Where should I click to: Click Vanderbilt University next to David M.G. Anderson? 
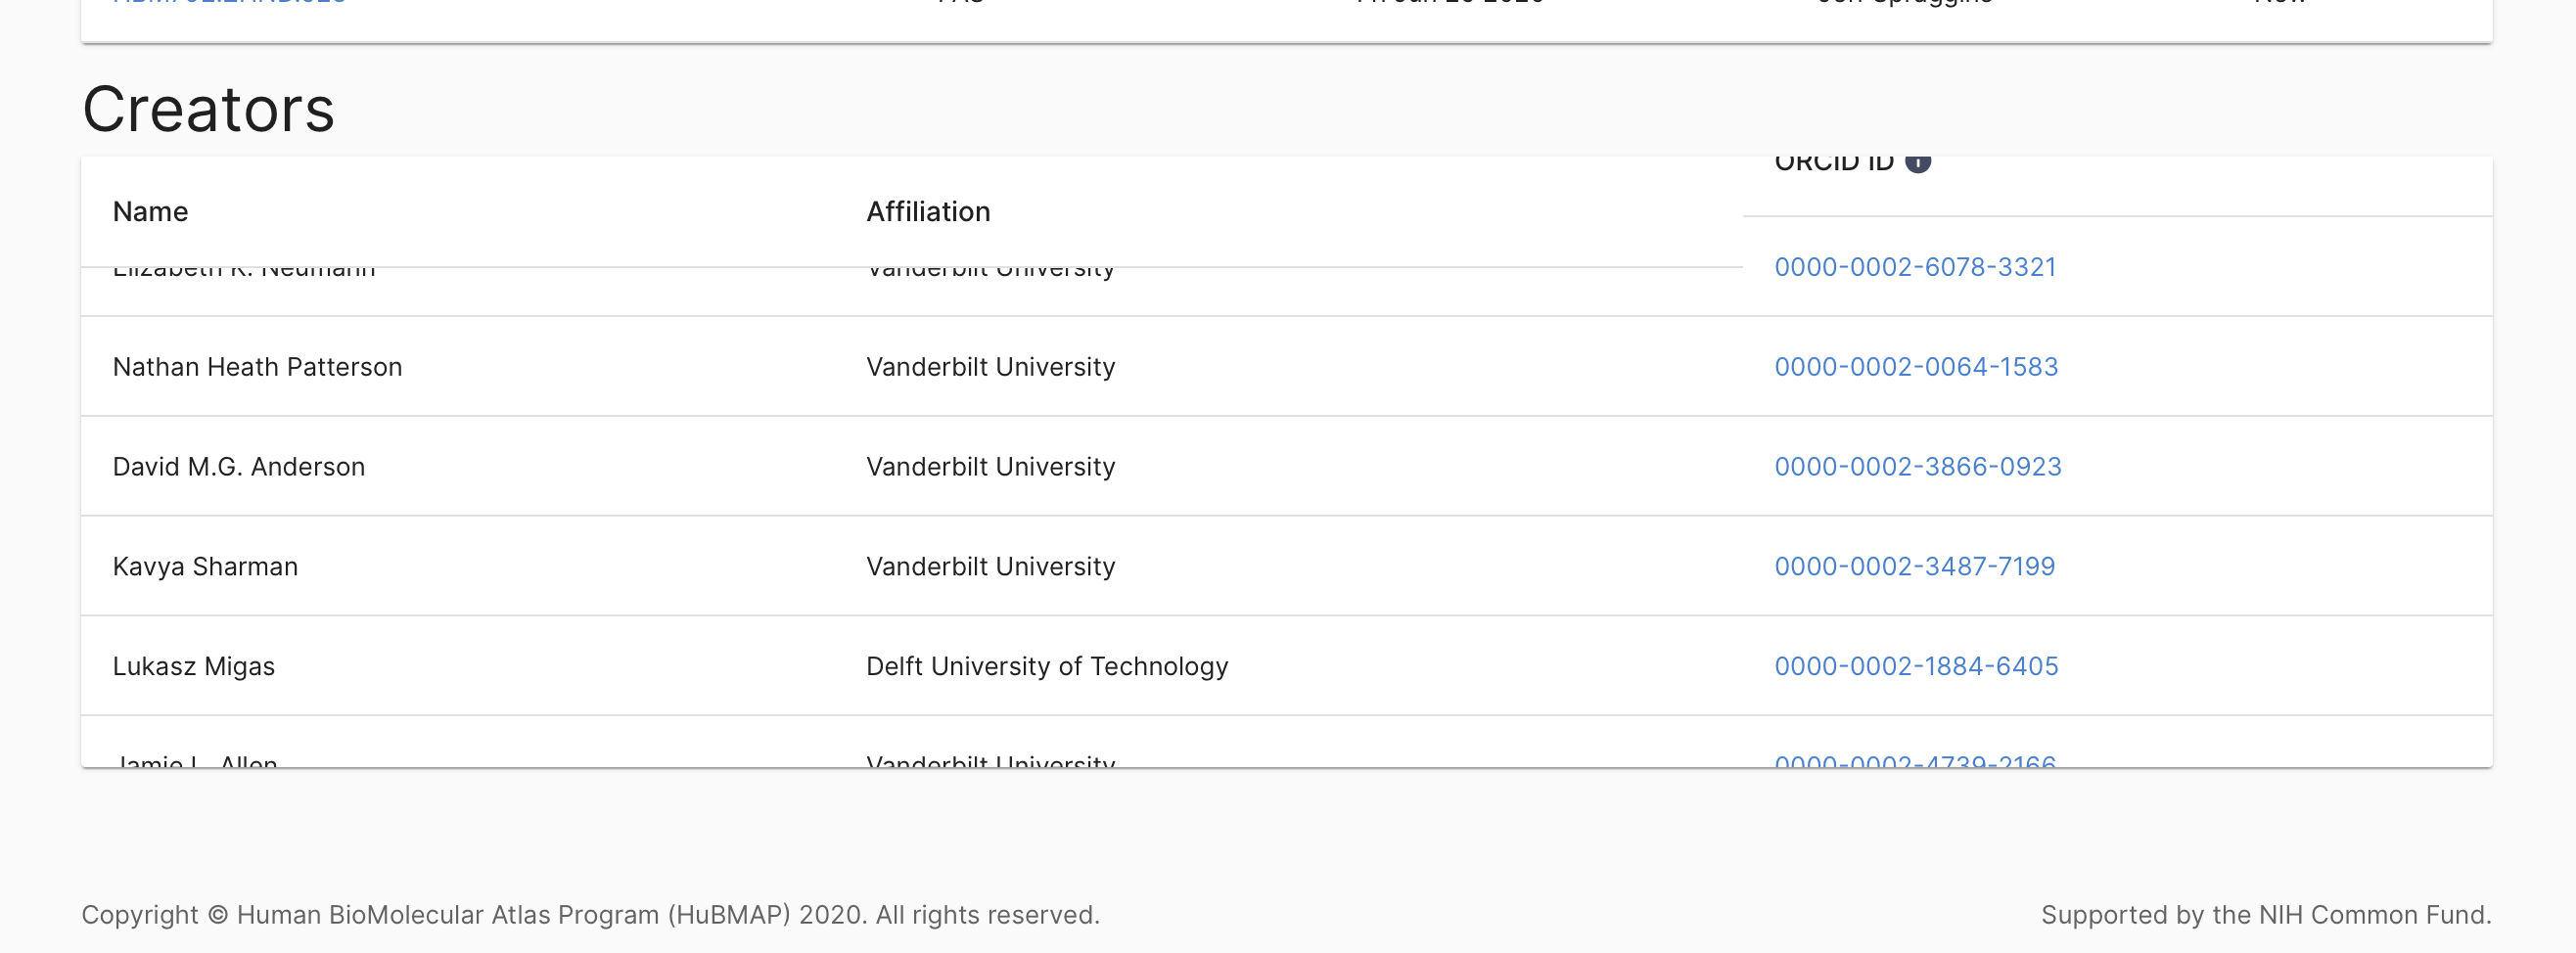click(x=990, y=466)
